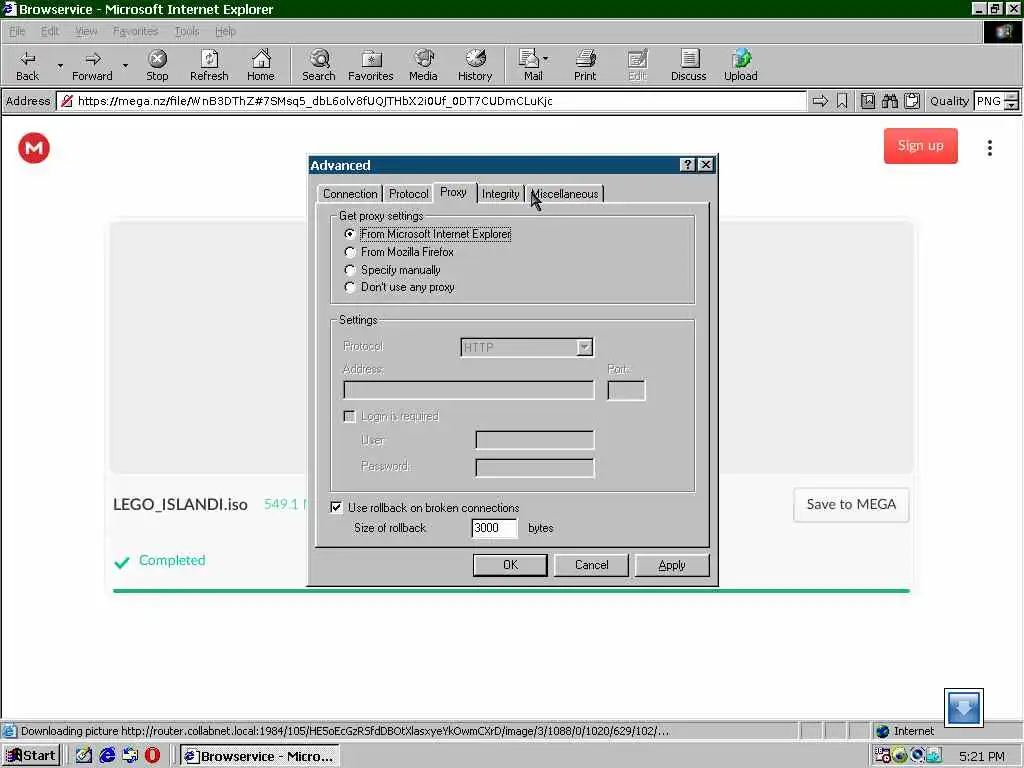1024x768 pixels.
Task: Launch Internet Explorer from quick launch
Action: [107, 756]
